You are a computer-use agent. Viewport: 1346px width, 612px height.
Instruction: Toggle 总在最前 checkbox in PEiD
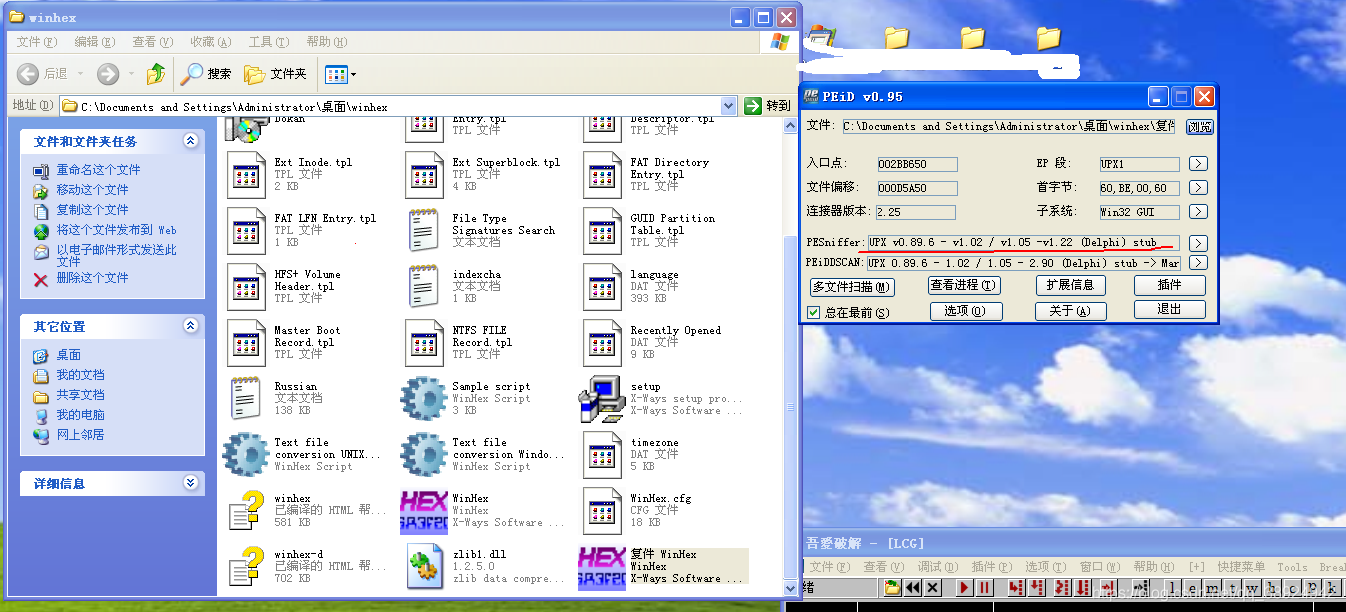814,312
